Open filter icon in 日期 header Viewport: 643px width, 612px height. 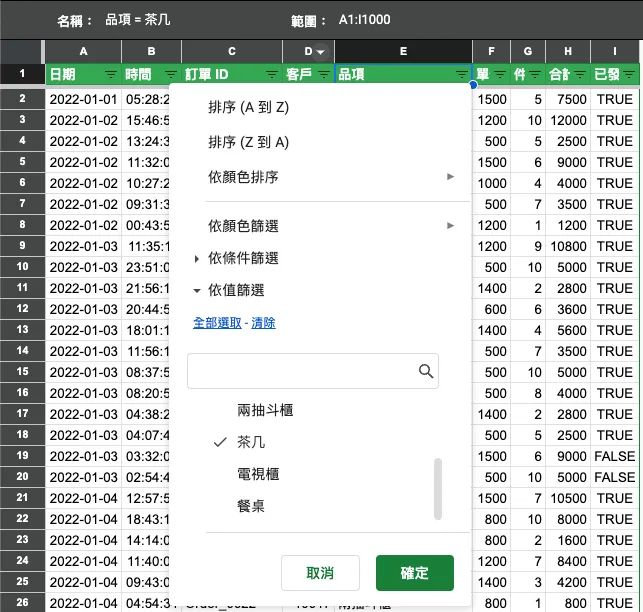tap(110, 75)
